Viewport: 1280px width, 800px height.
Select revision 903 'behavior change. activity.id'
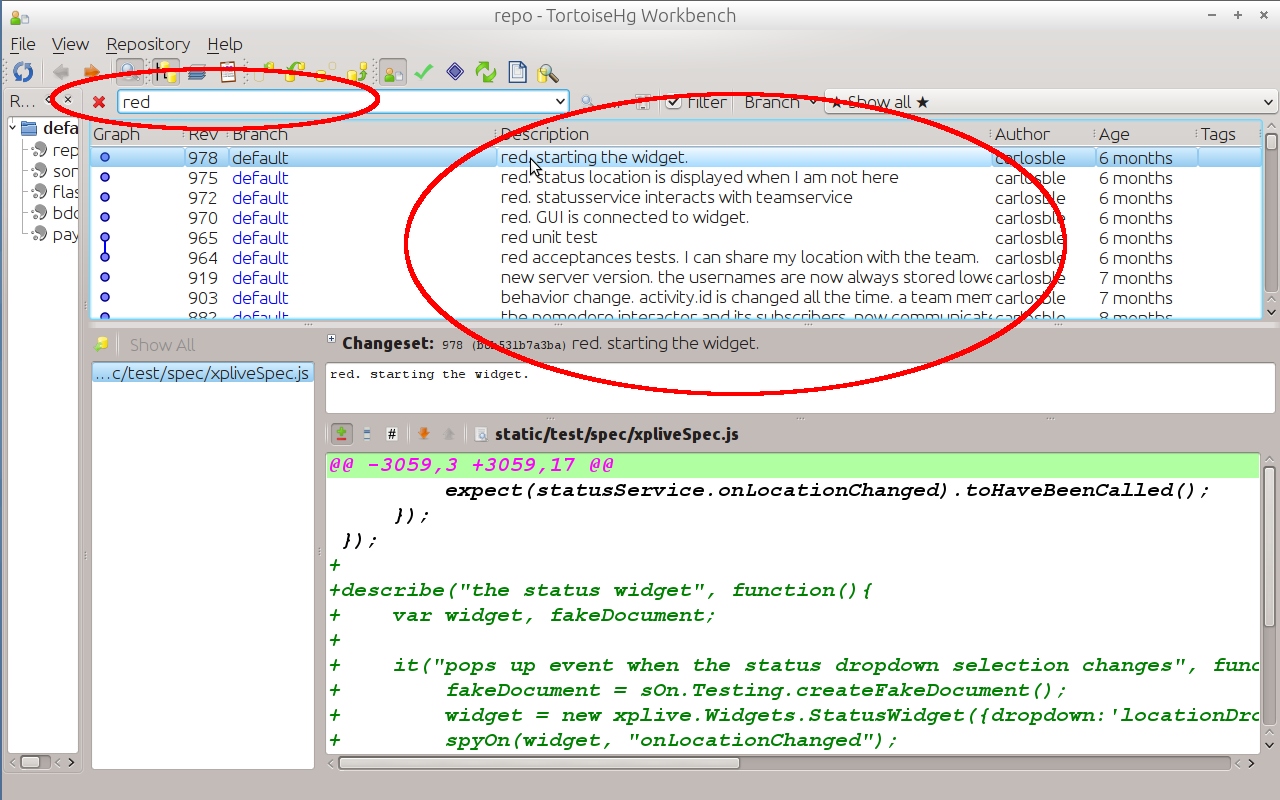[x=676, y=298]
